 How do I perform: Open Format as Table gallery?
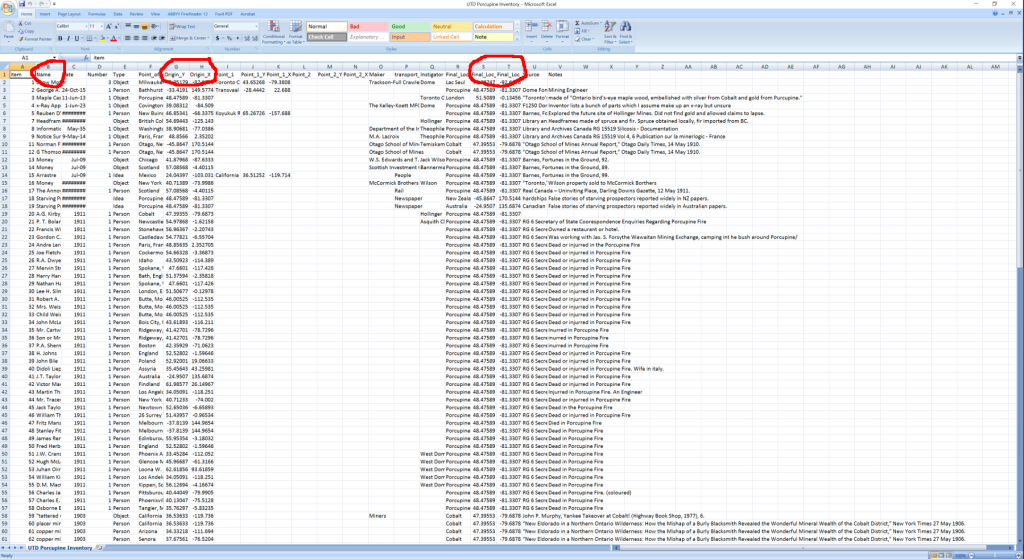point(296,33)
